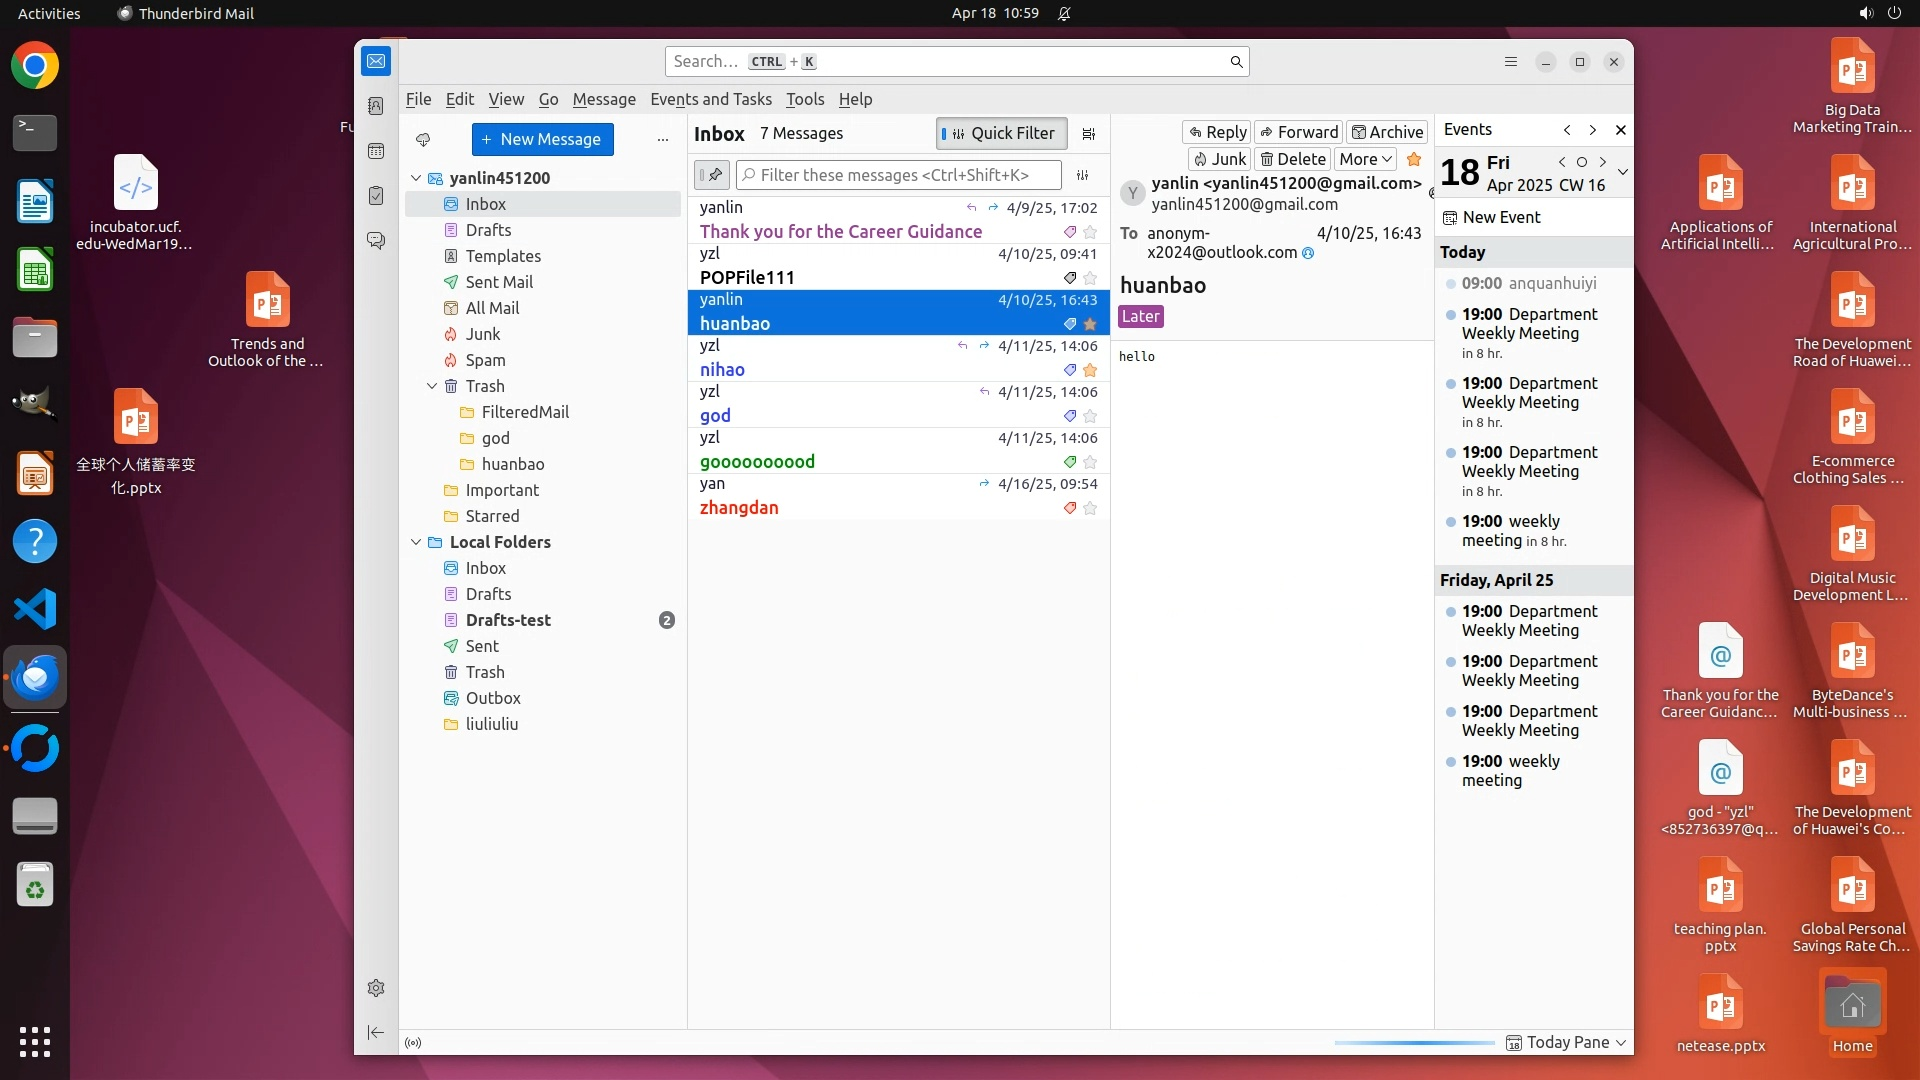Open the Tasks space icon
Image resolution: width=1920 pixels, height=1080 pixels.
(x=376, y=196)
